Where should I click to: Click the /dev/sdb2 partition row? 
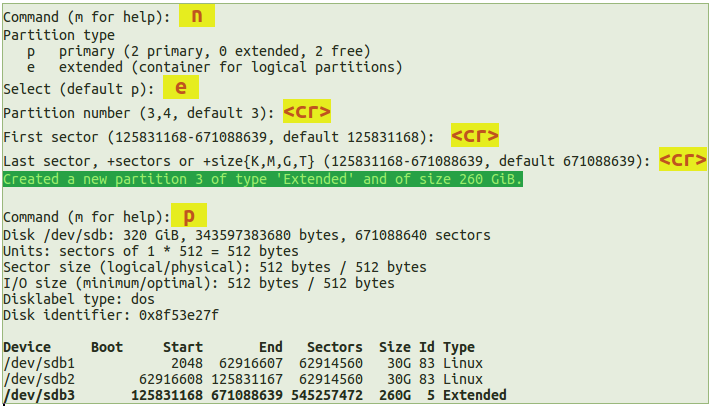[240, 379]
